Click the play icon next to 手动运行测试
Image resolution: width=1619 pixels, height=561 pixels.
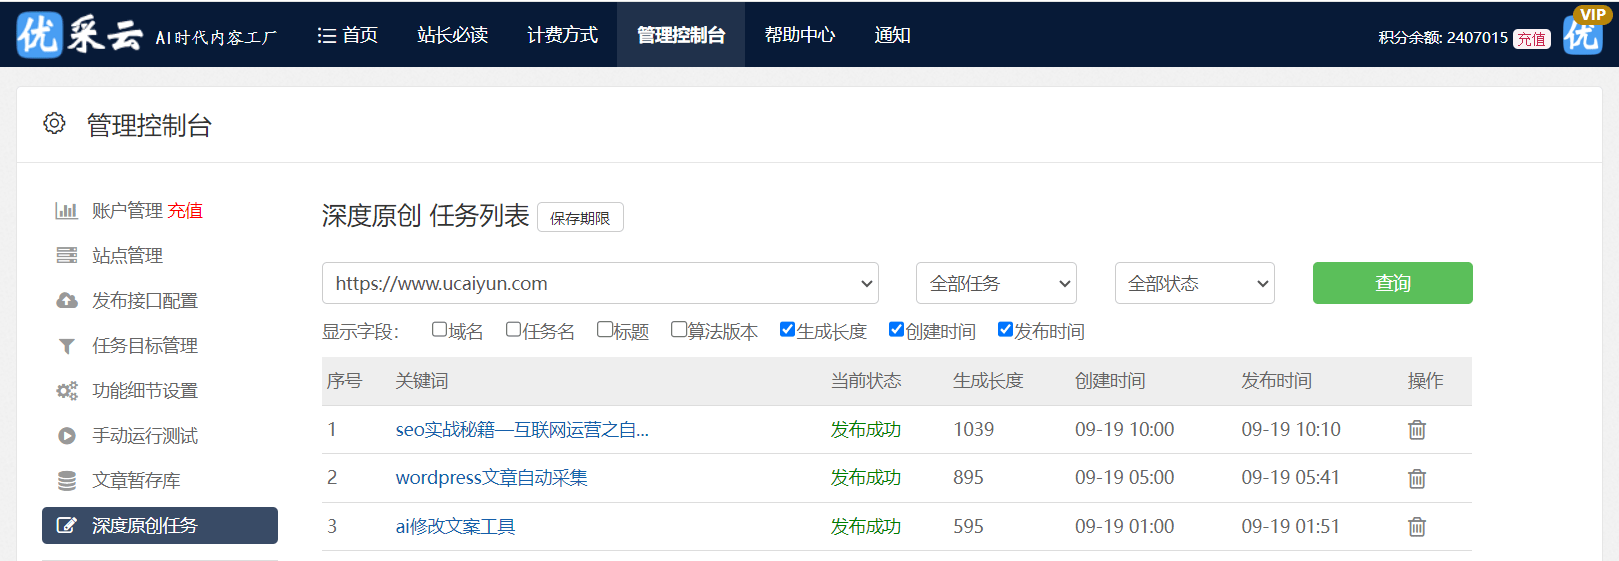pos(66,436)
